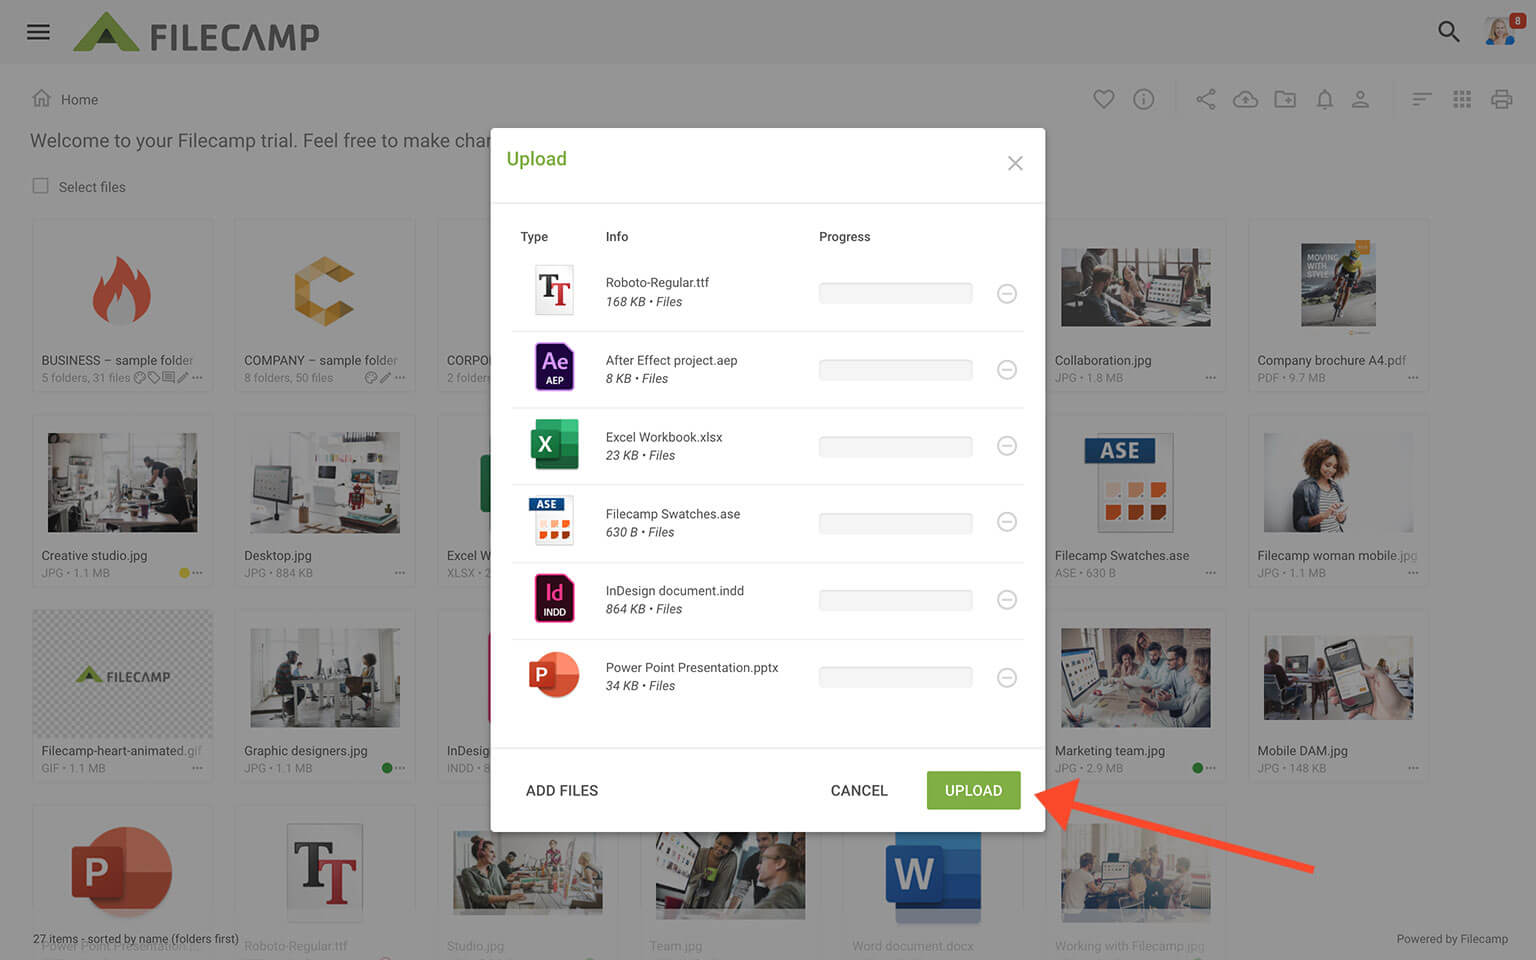Open the sort order icon
Image resolution: width=1536 pixels, height=960 pixels.
pos(1421,99)
